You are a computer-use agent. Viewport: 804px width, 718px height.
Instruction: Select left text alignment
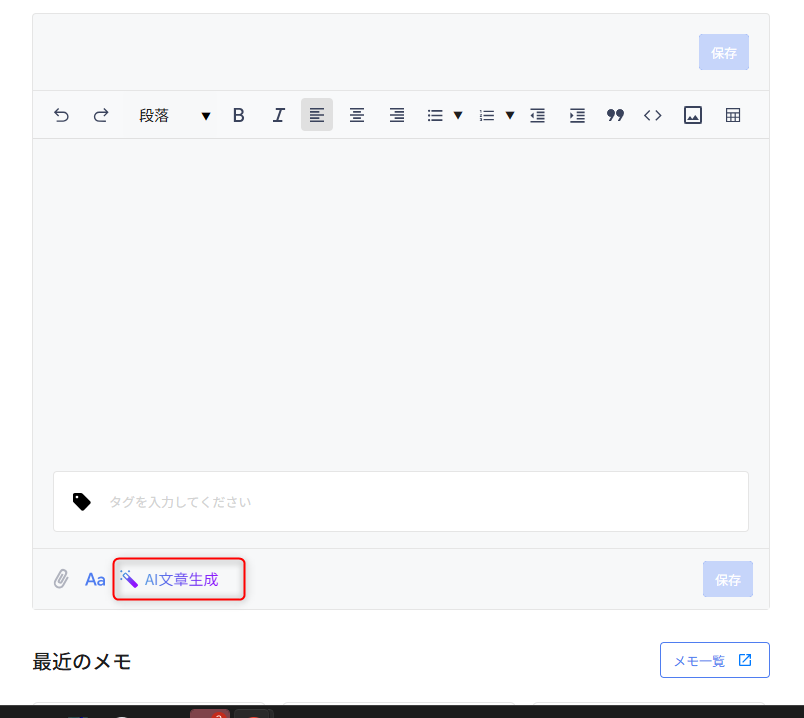[317, 115]
